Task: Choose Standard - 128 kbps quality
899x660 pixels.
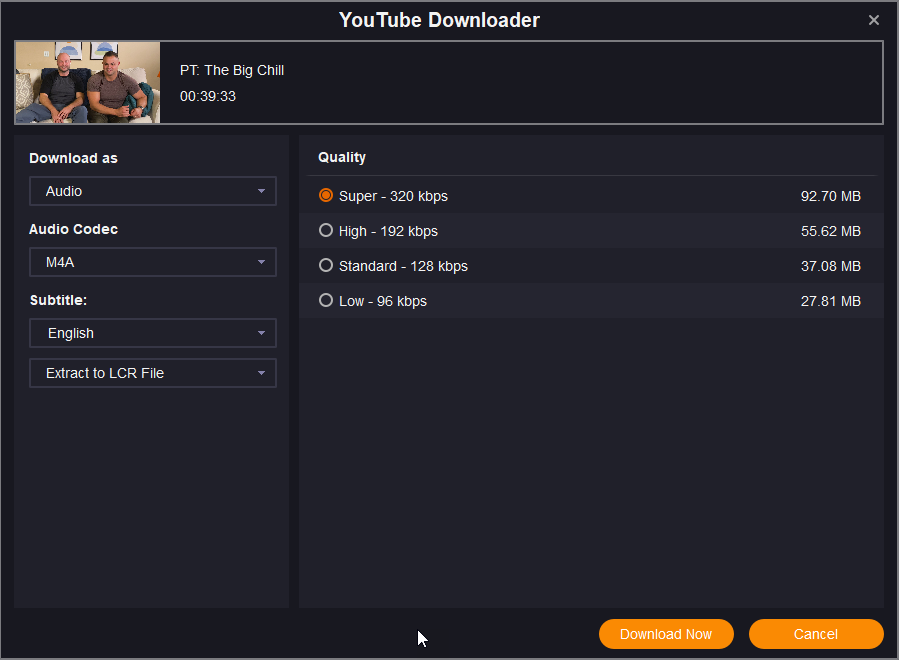Action: click(x=326, y=266)
